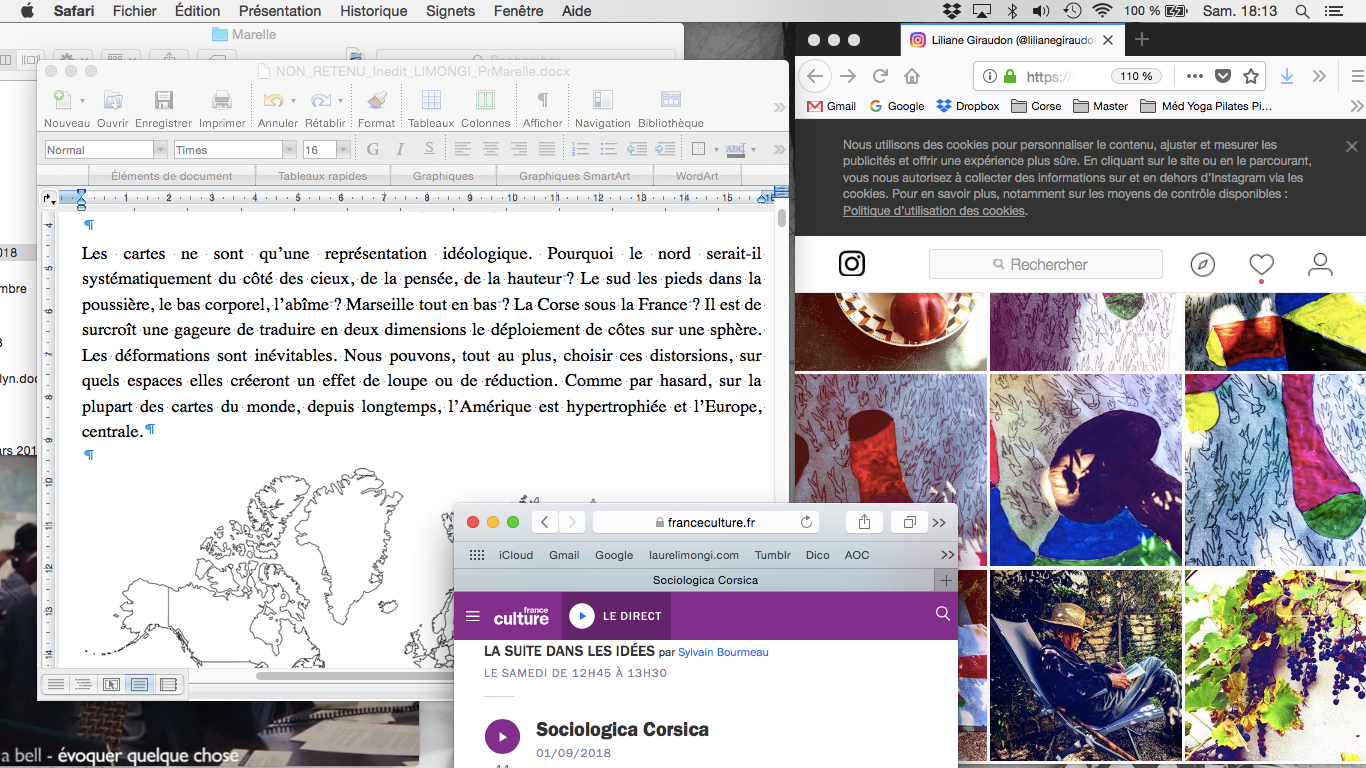Image resolution: width=1366 pixels, height=768 pixels.
Task: Open the Historique menu in menu bar
Action: (373, 11)
